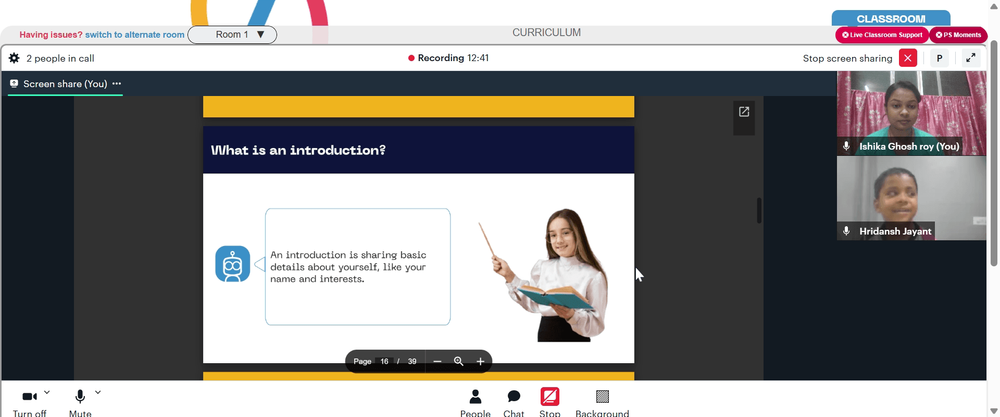Click PS Moments button
Screen dimensions: 1000x417
pos(958,34)
